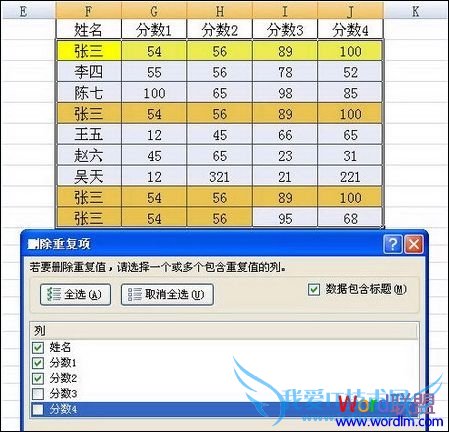Click the 分数3 header cell

[x=285, y=30]
